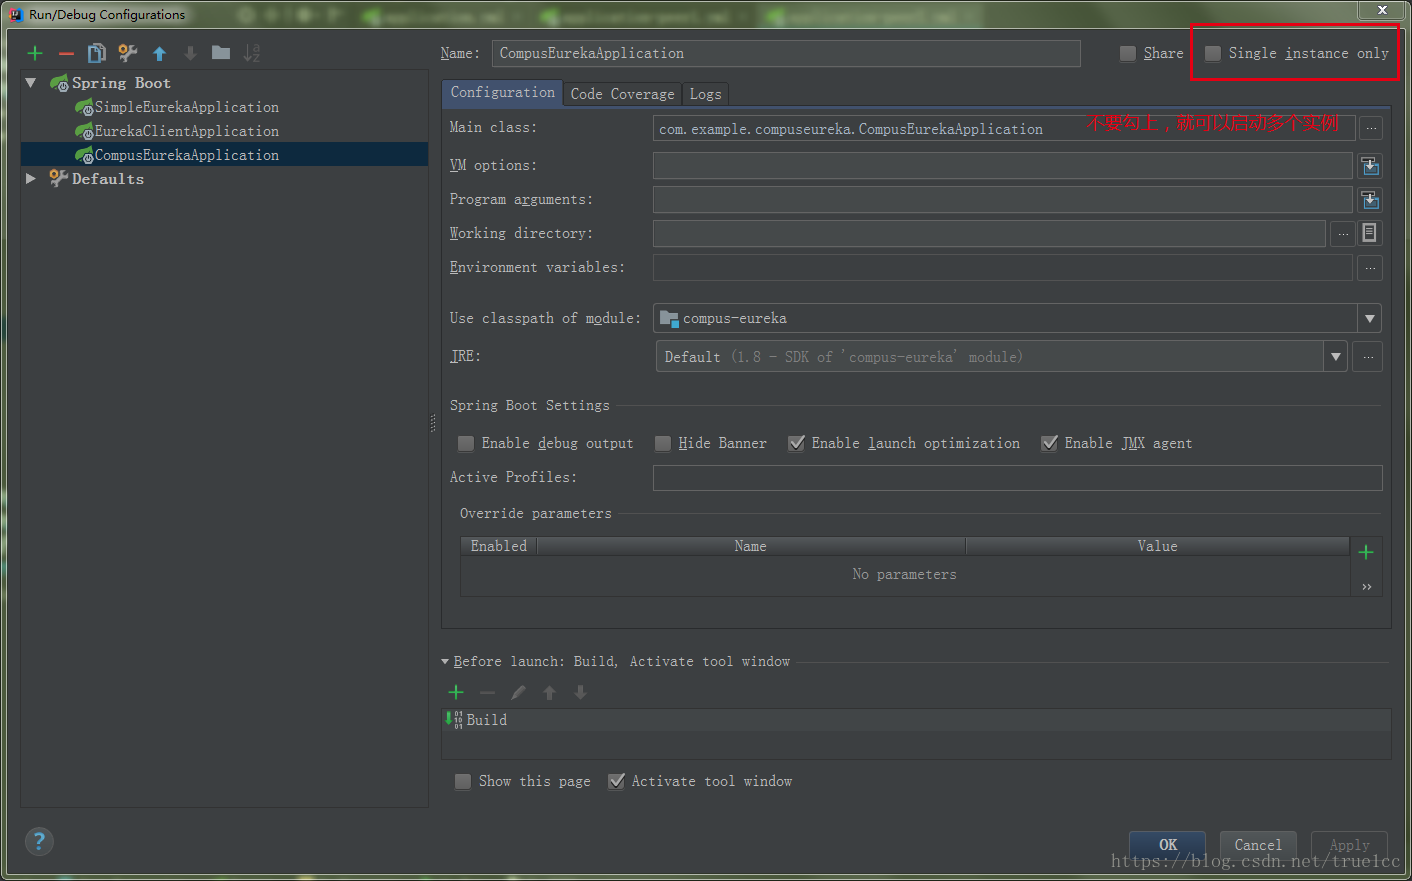1412x881 pixels.
Task: Uncheck Activate tool window
Action: coord(617,781)
